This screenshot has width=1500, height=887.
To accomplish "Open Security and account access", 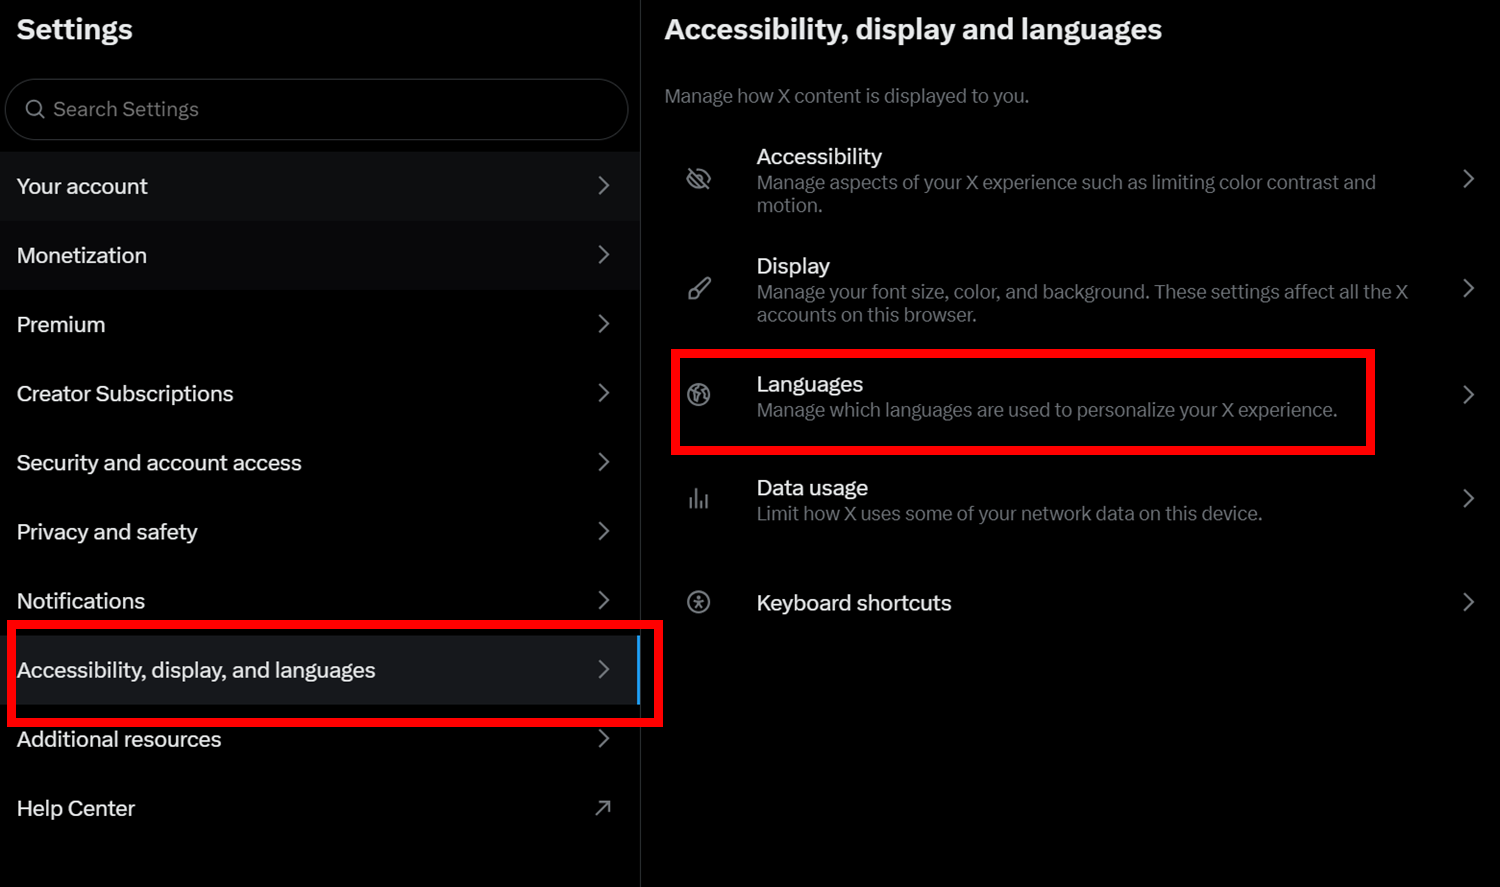I will tap(320, 462).
